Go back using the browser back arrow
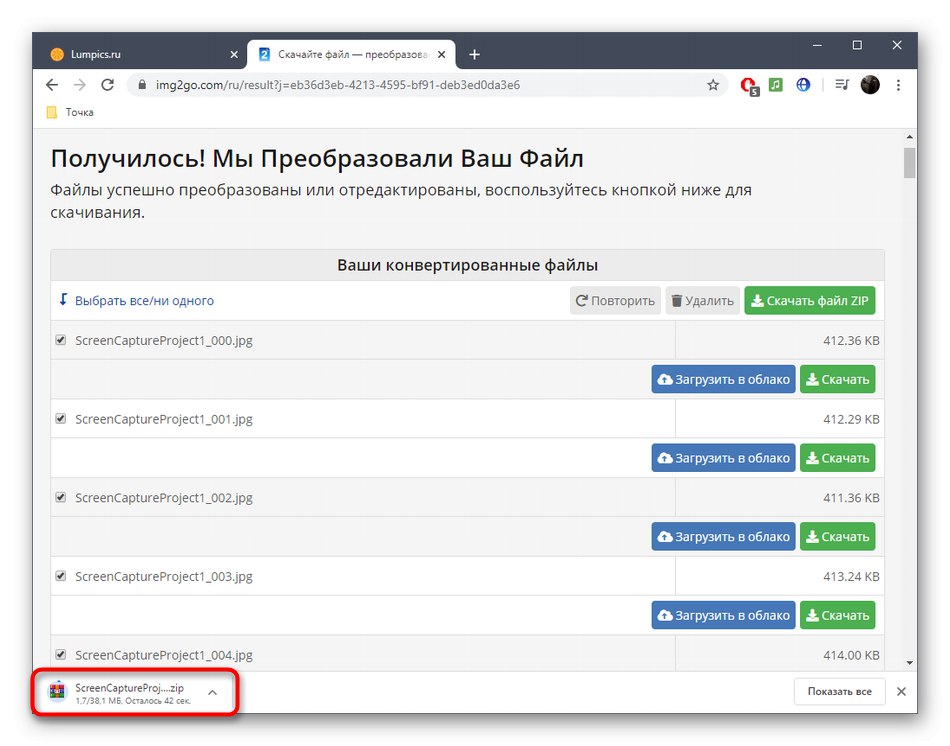Viewport: 950px width, 746px height. (52, 85)
